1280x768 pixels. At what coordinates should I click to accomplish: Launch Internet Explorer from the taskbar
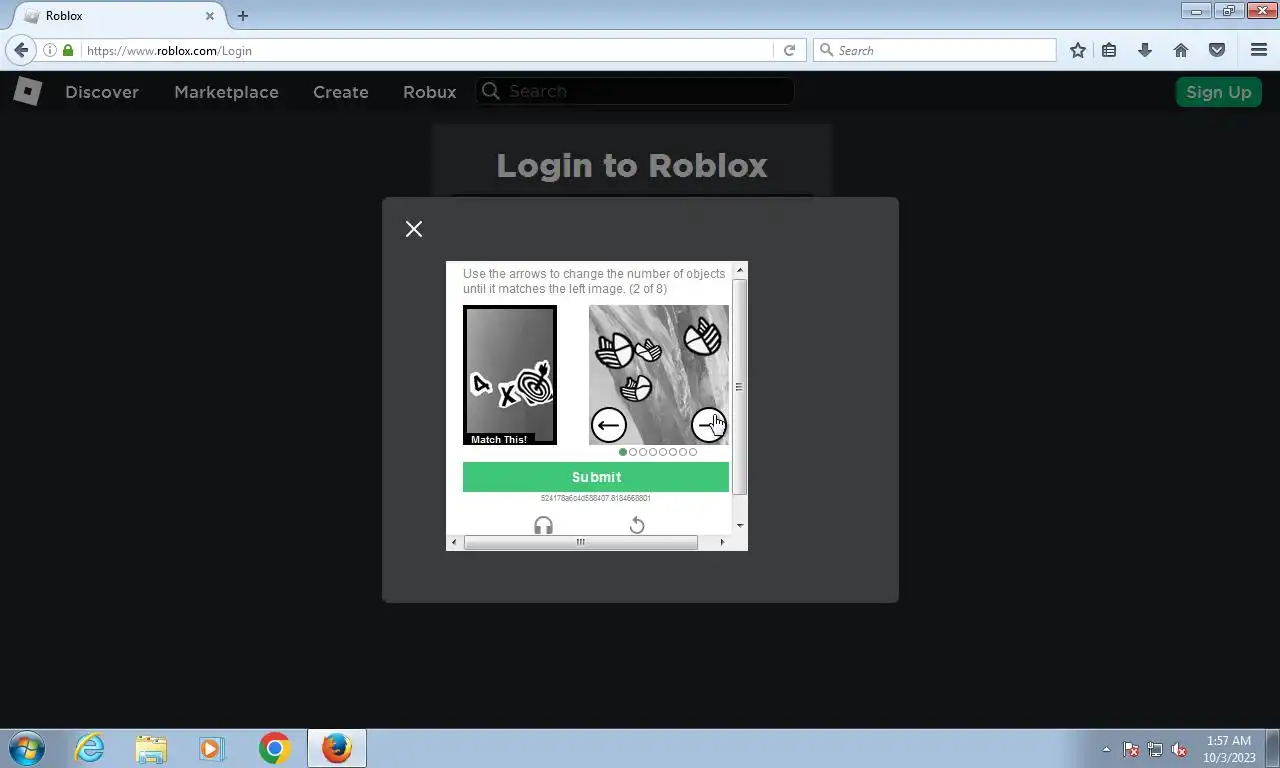[90, 748]
